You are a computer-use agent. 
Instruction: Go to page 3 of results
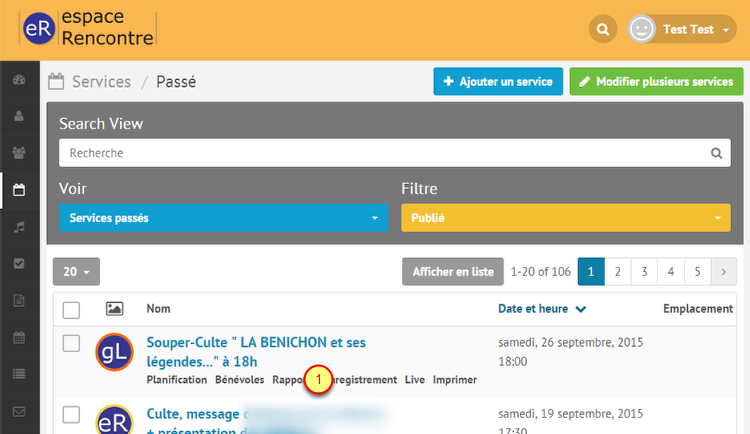click(644, 271)
